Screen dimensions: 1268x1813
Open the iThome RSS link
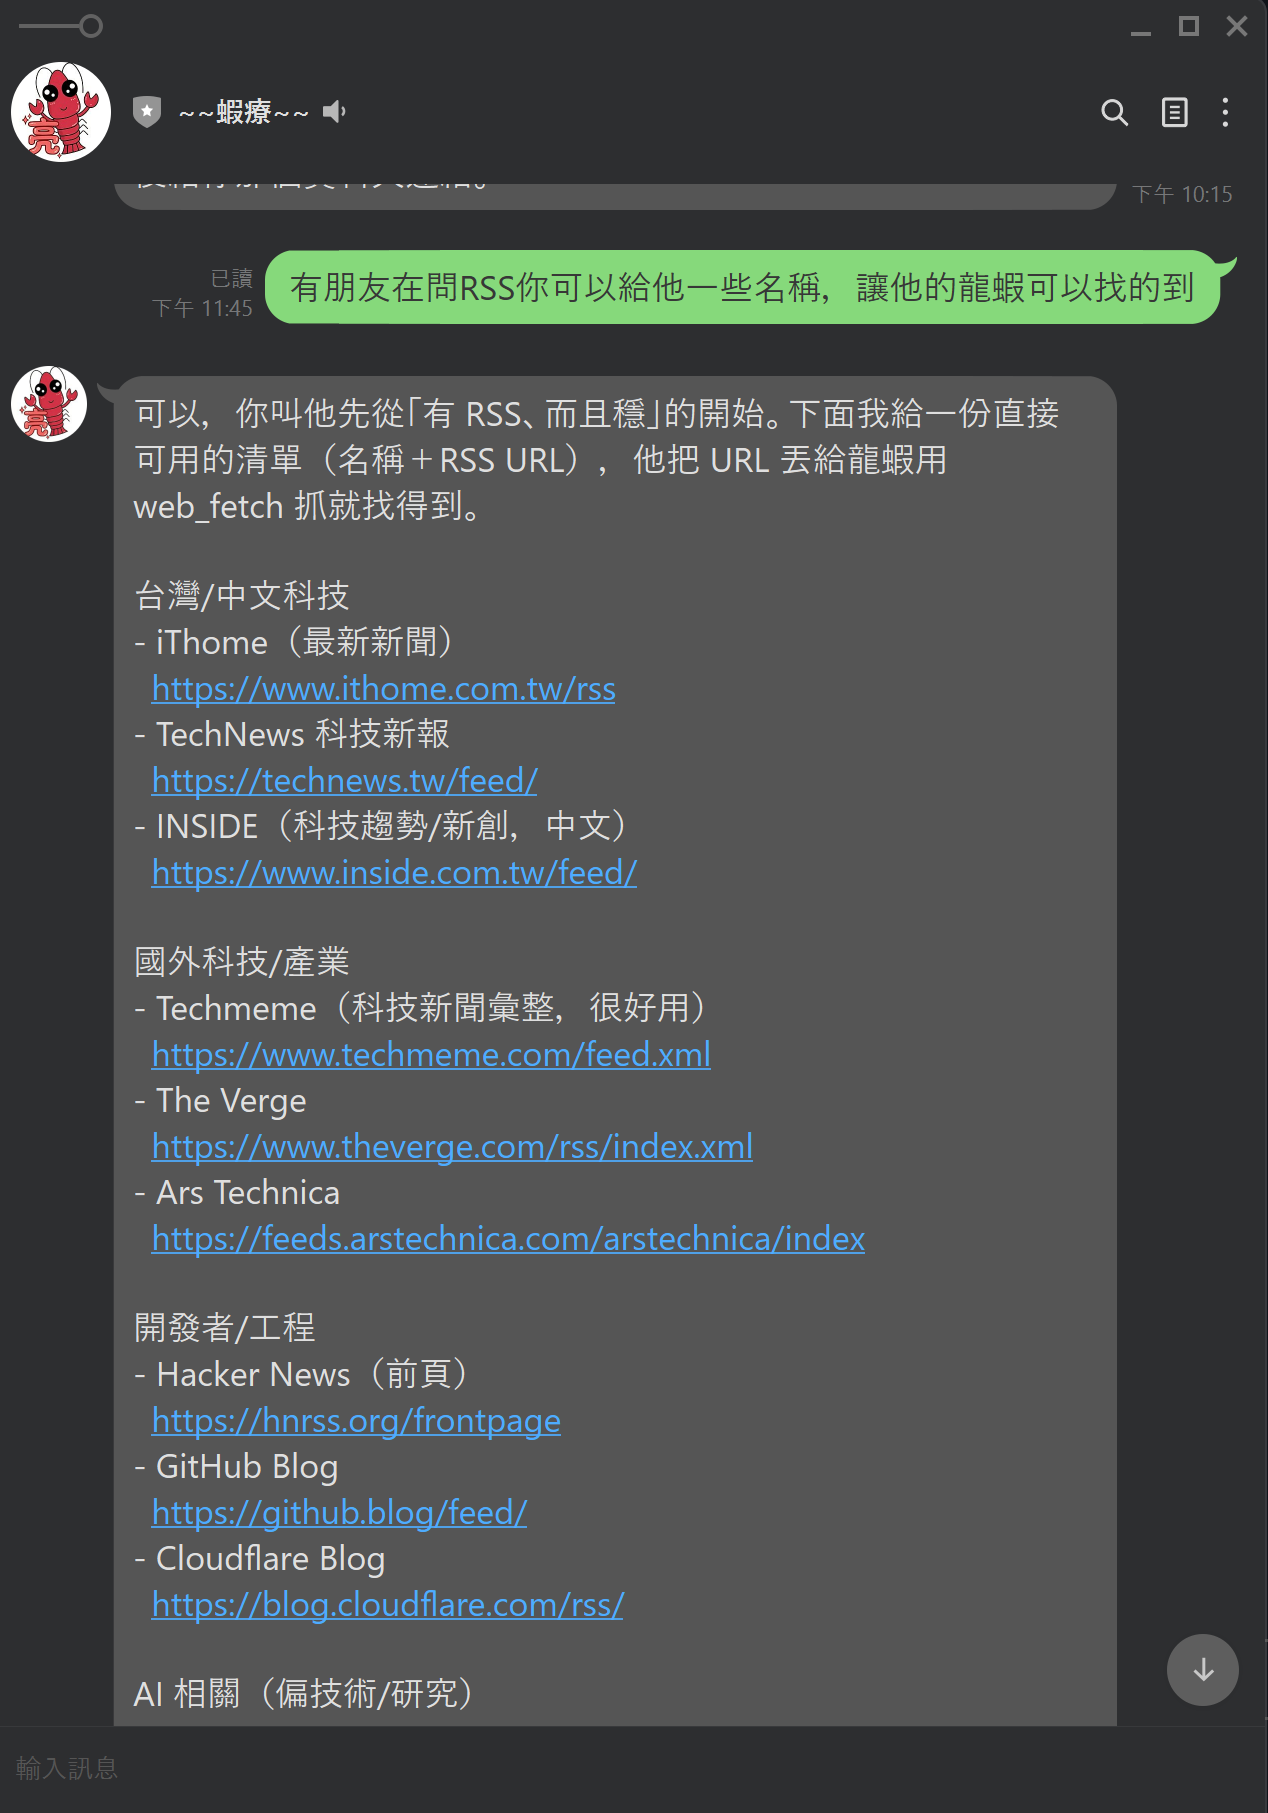pos(383,688)
